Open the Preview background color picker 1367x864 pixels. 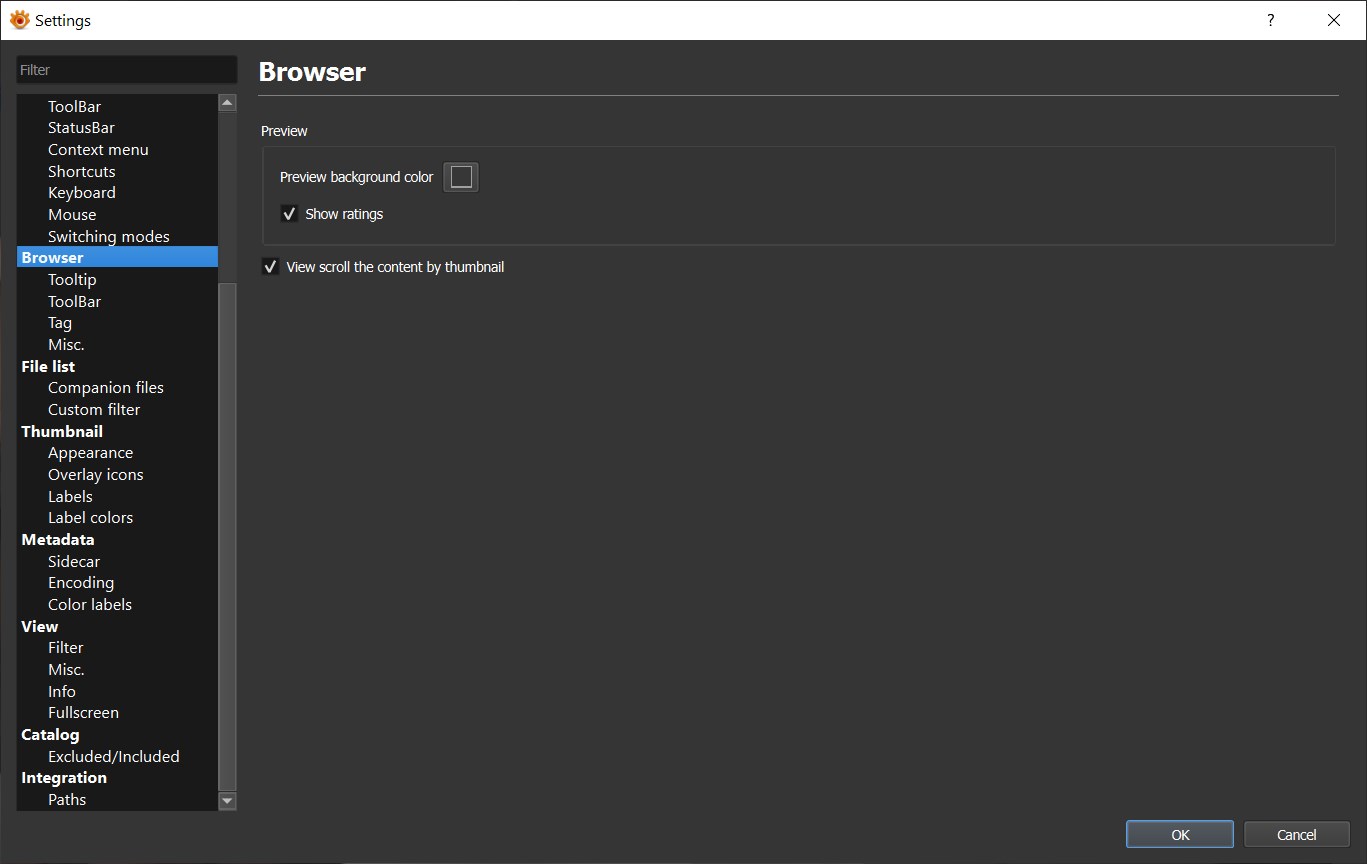click(461, 177)
